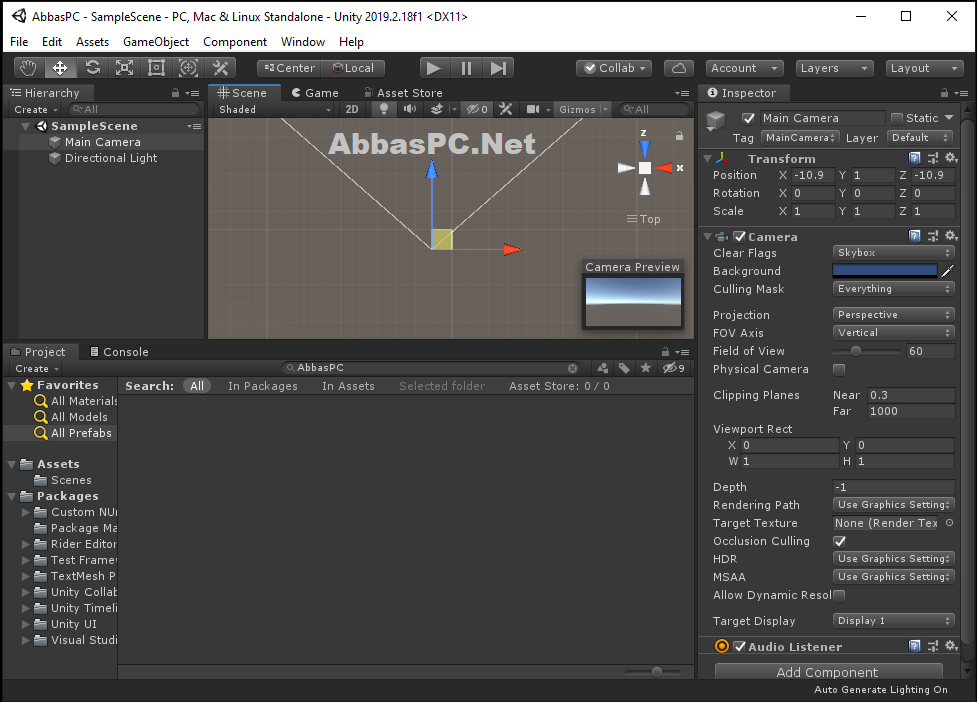This screenshot has height=702, width=977.
Task: Enable Physical Camera checkbox
Action: click(x=839, y=369)
